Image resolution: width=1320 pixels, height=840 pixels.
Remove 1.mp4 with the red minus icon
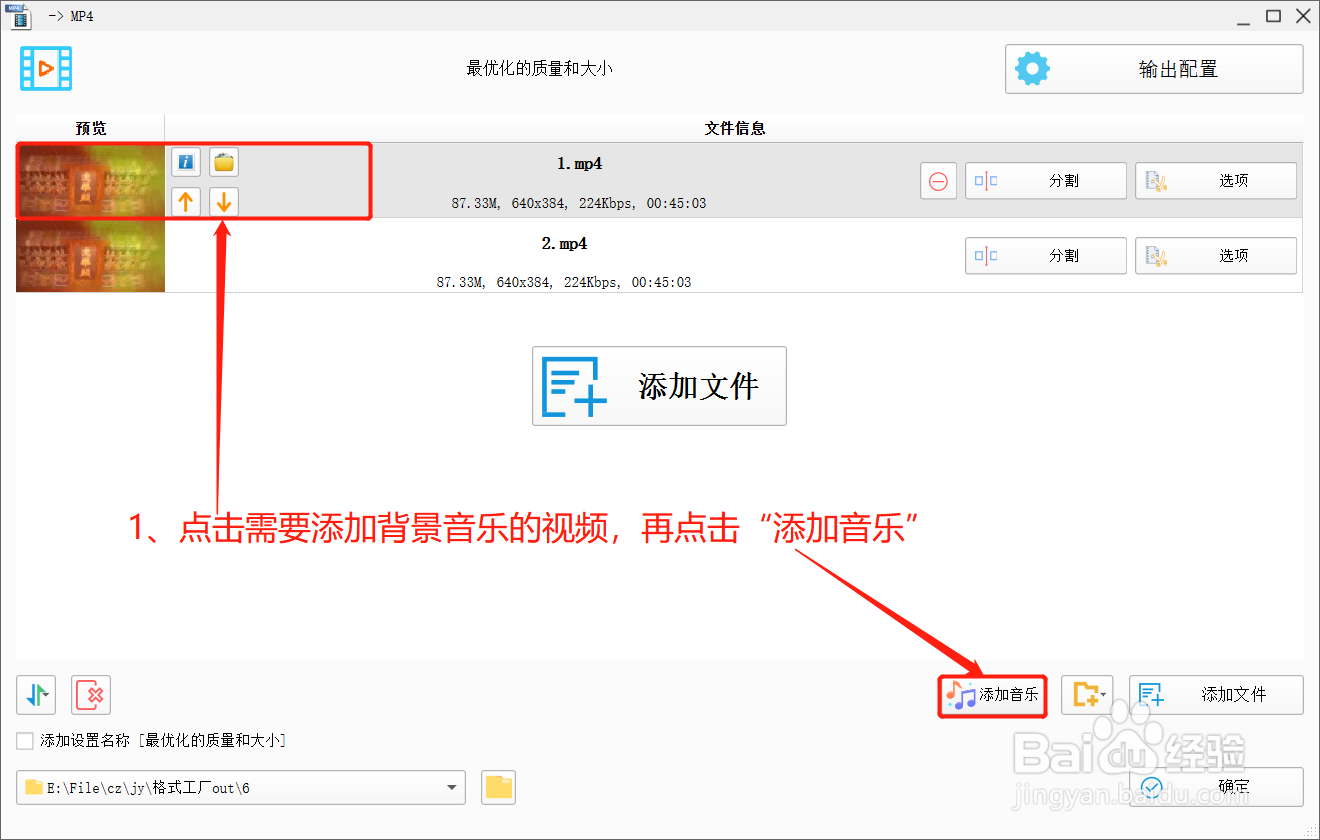[938, 181]
